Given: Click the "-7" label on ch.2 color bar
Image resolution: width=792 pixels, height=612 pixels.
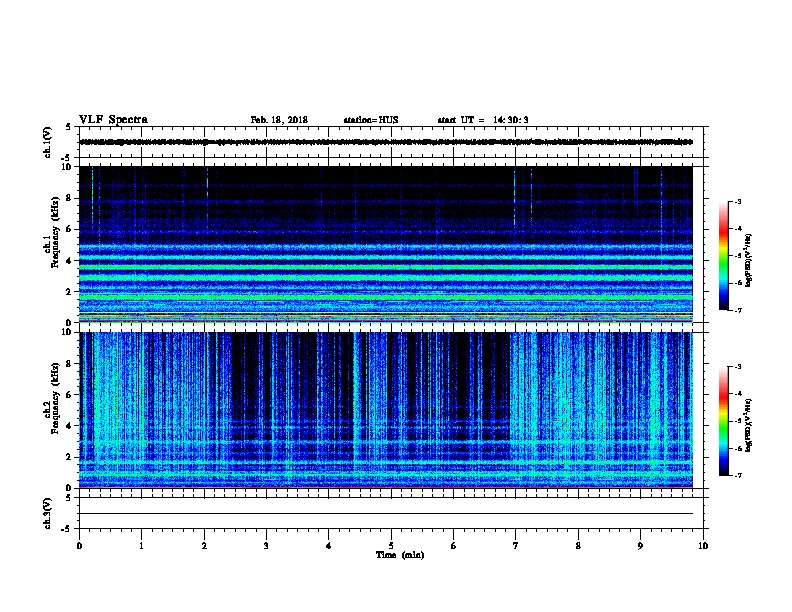Looking at the screenshot, I should pyautogui.click(x=737, y=476).
